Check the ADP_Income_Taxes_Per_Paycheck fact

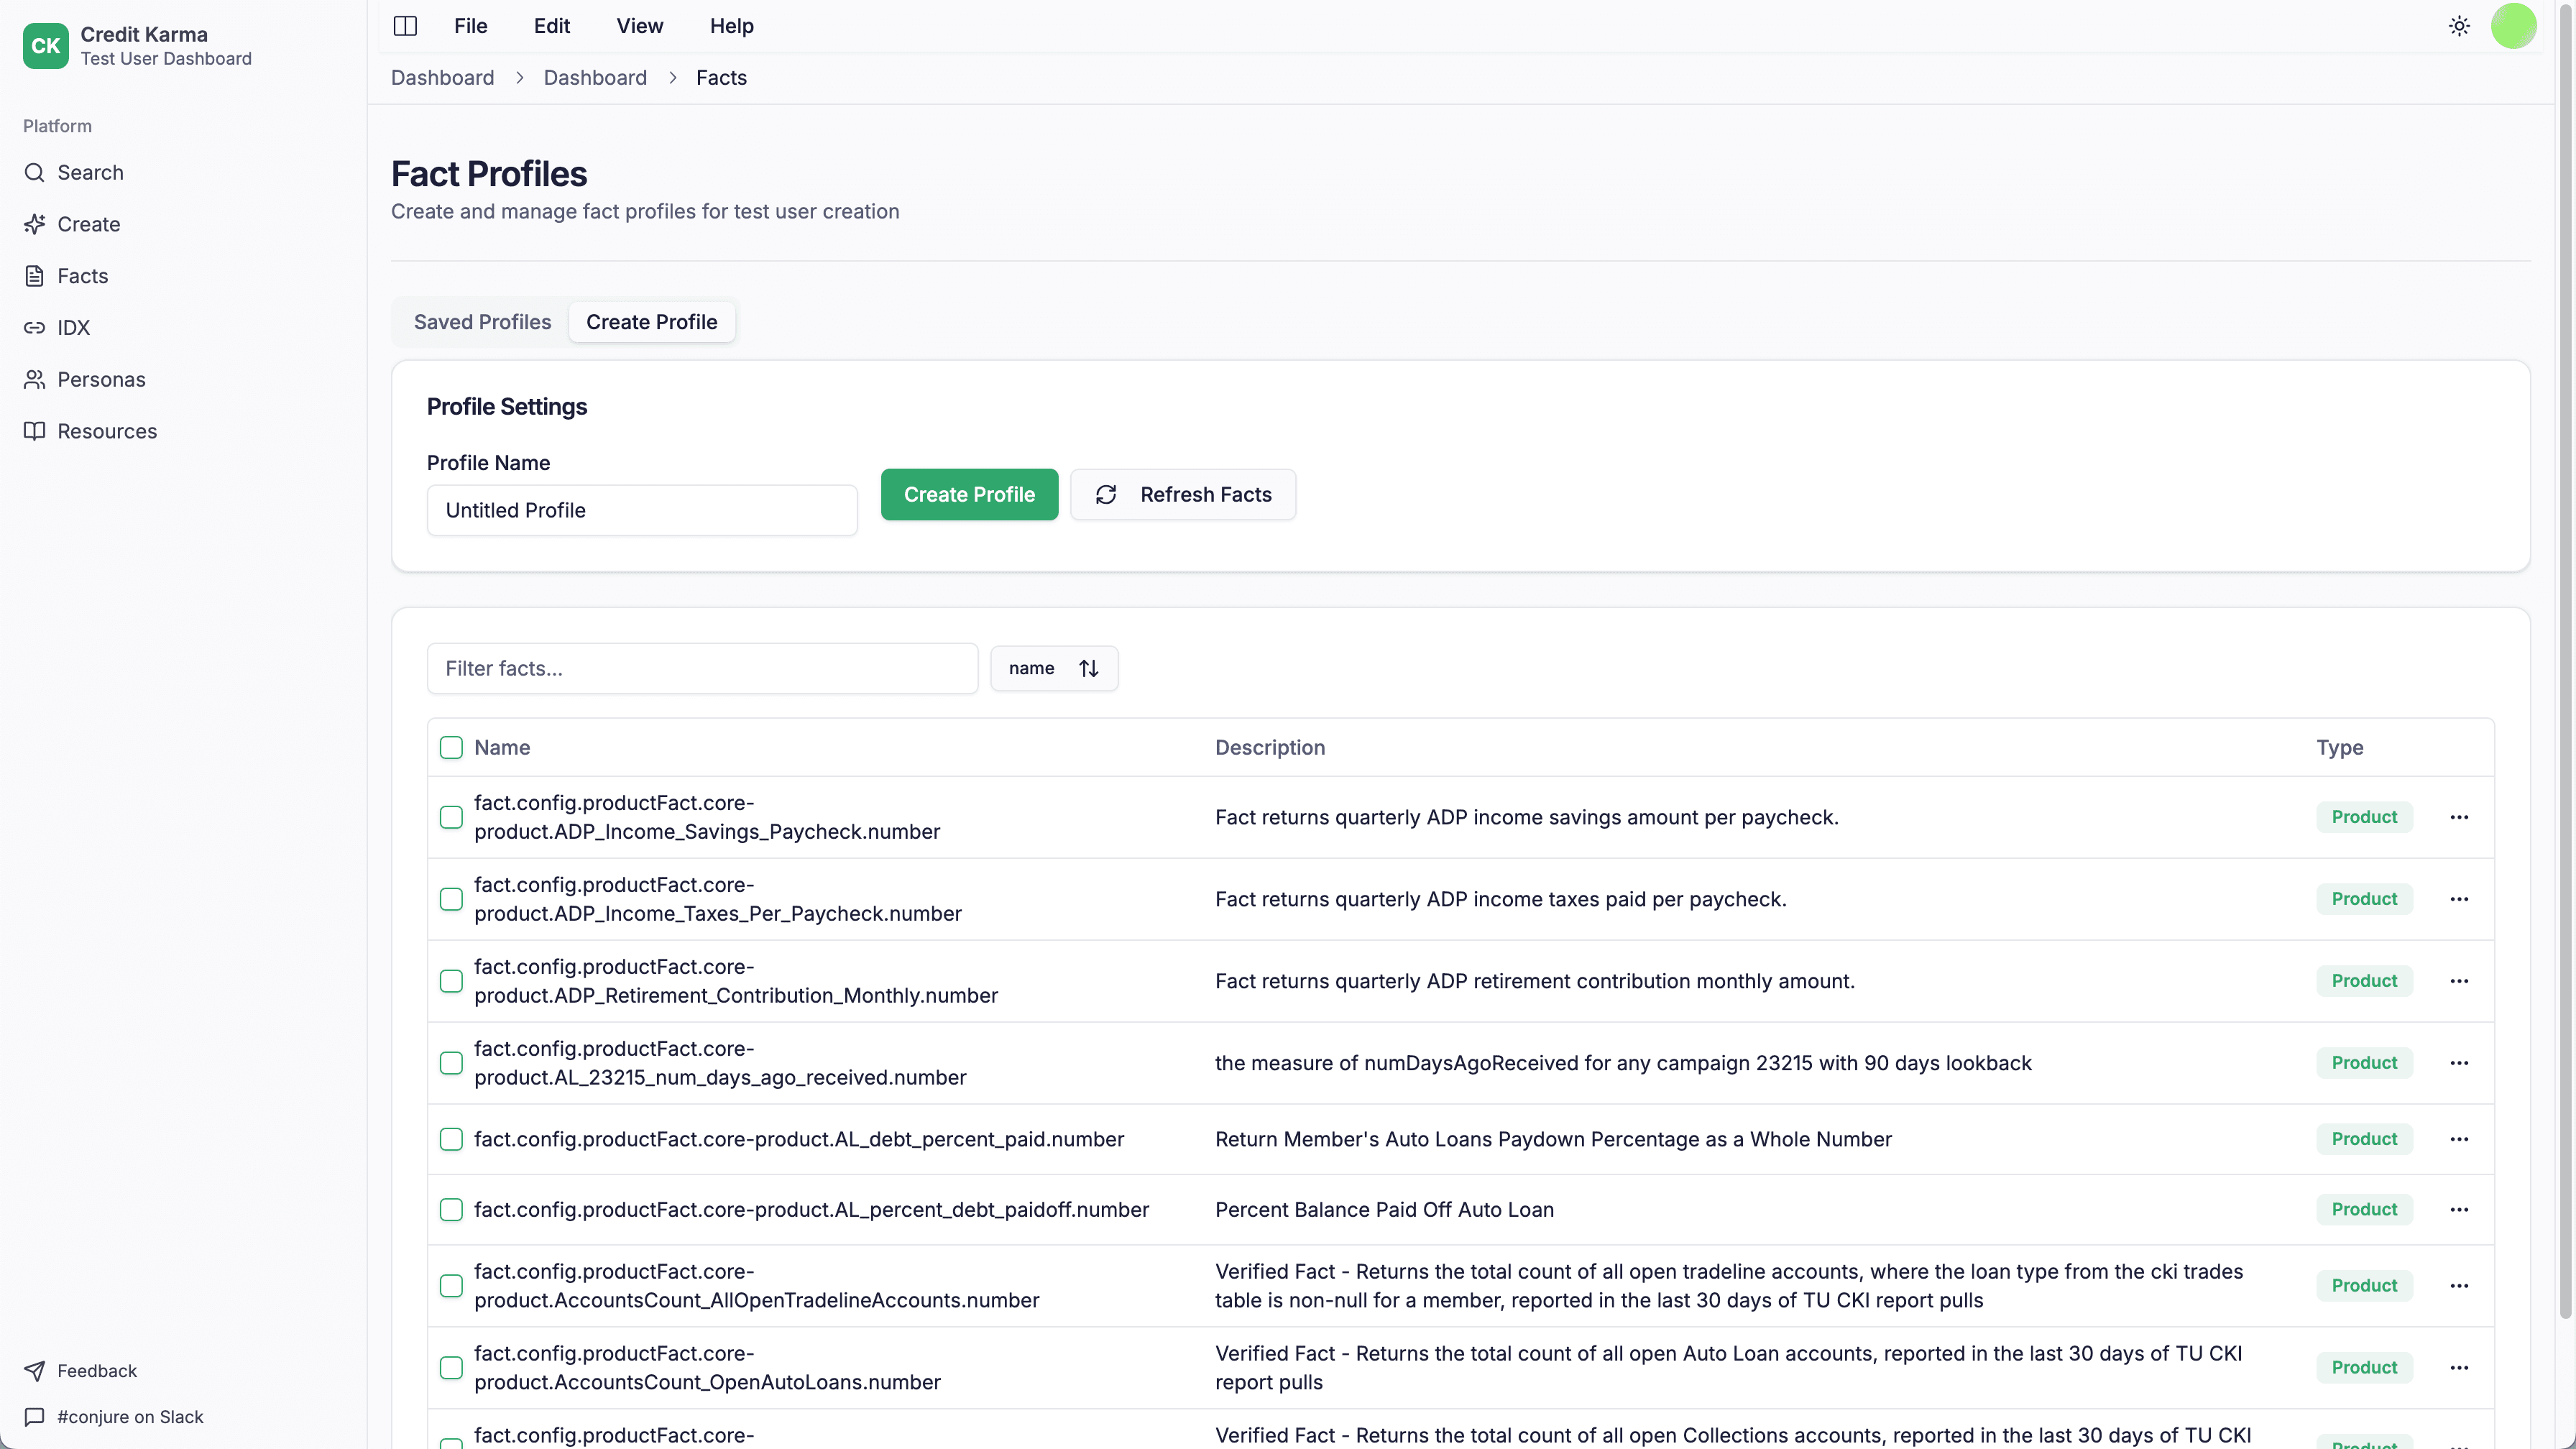pos(451,899)
